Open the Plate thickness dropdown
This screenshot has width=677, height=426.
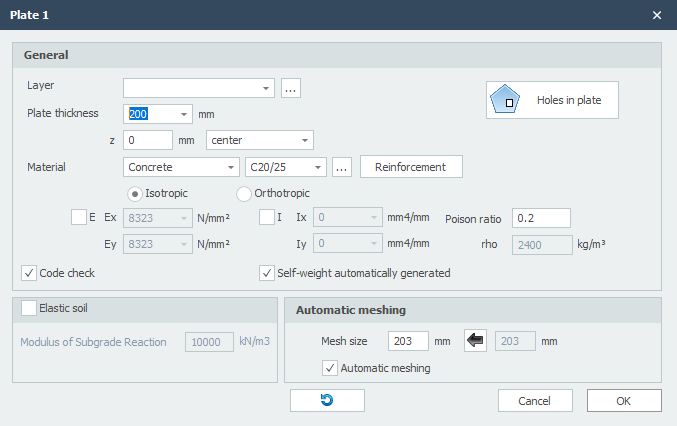pos(184,114)
